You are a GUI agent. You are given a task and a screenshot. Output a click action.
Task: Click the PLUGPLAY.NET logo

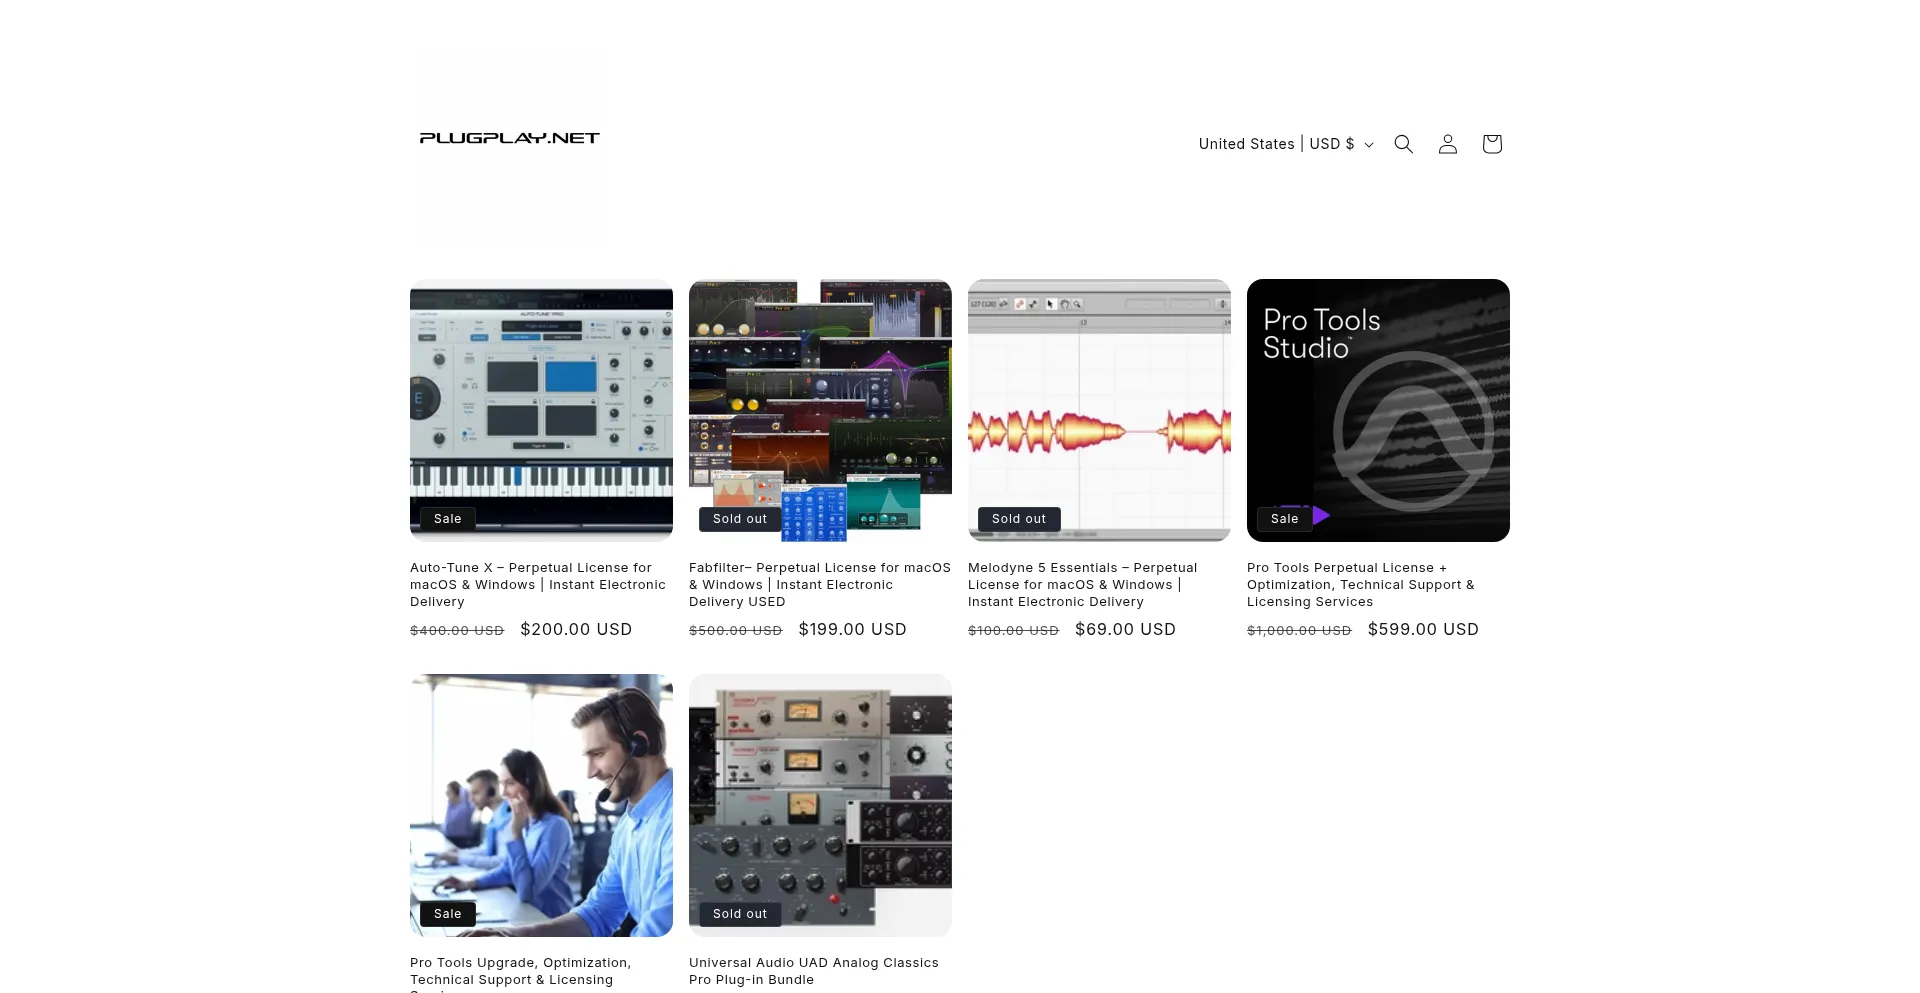click(x=509, y=138)
